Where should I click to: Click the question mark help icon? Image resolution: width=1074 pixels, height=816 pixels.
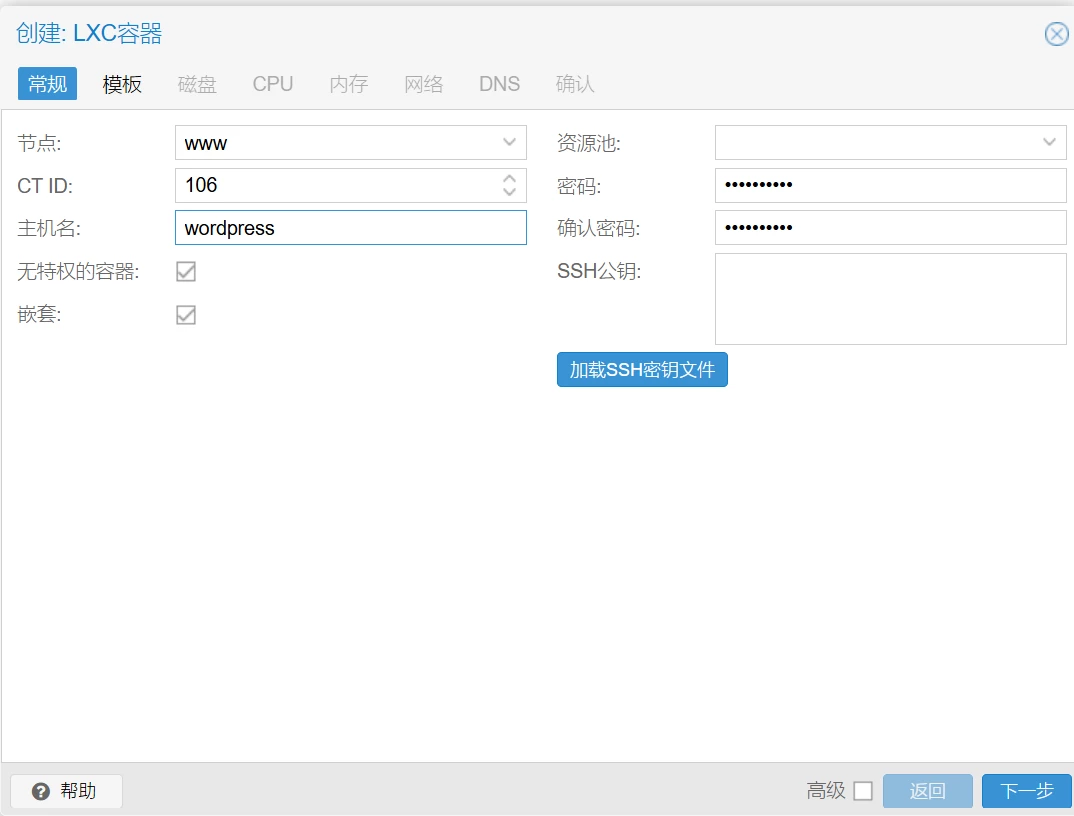[x=41, y=791]
